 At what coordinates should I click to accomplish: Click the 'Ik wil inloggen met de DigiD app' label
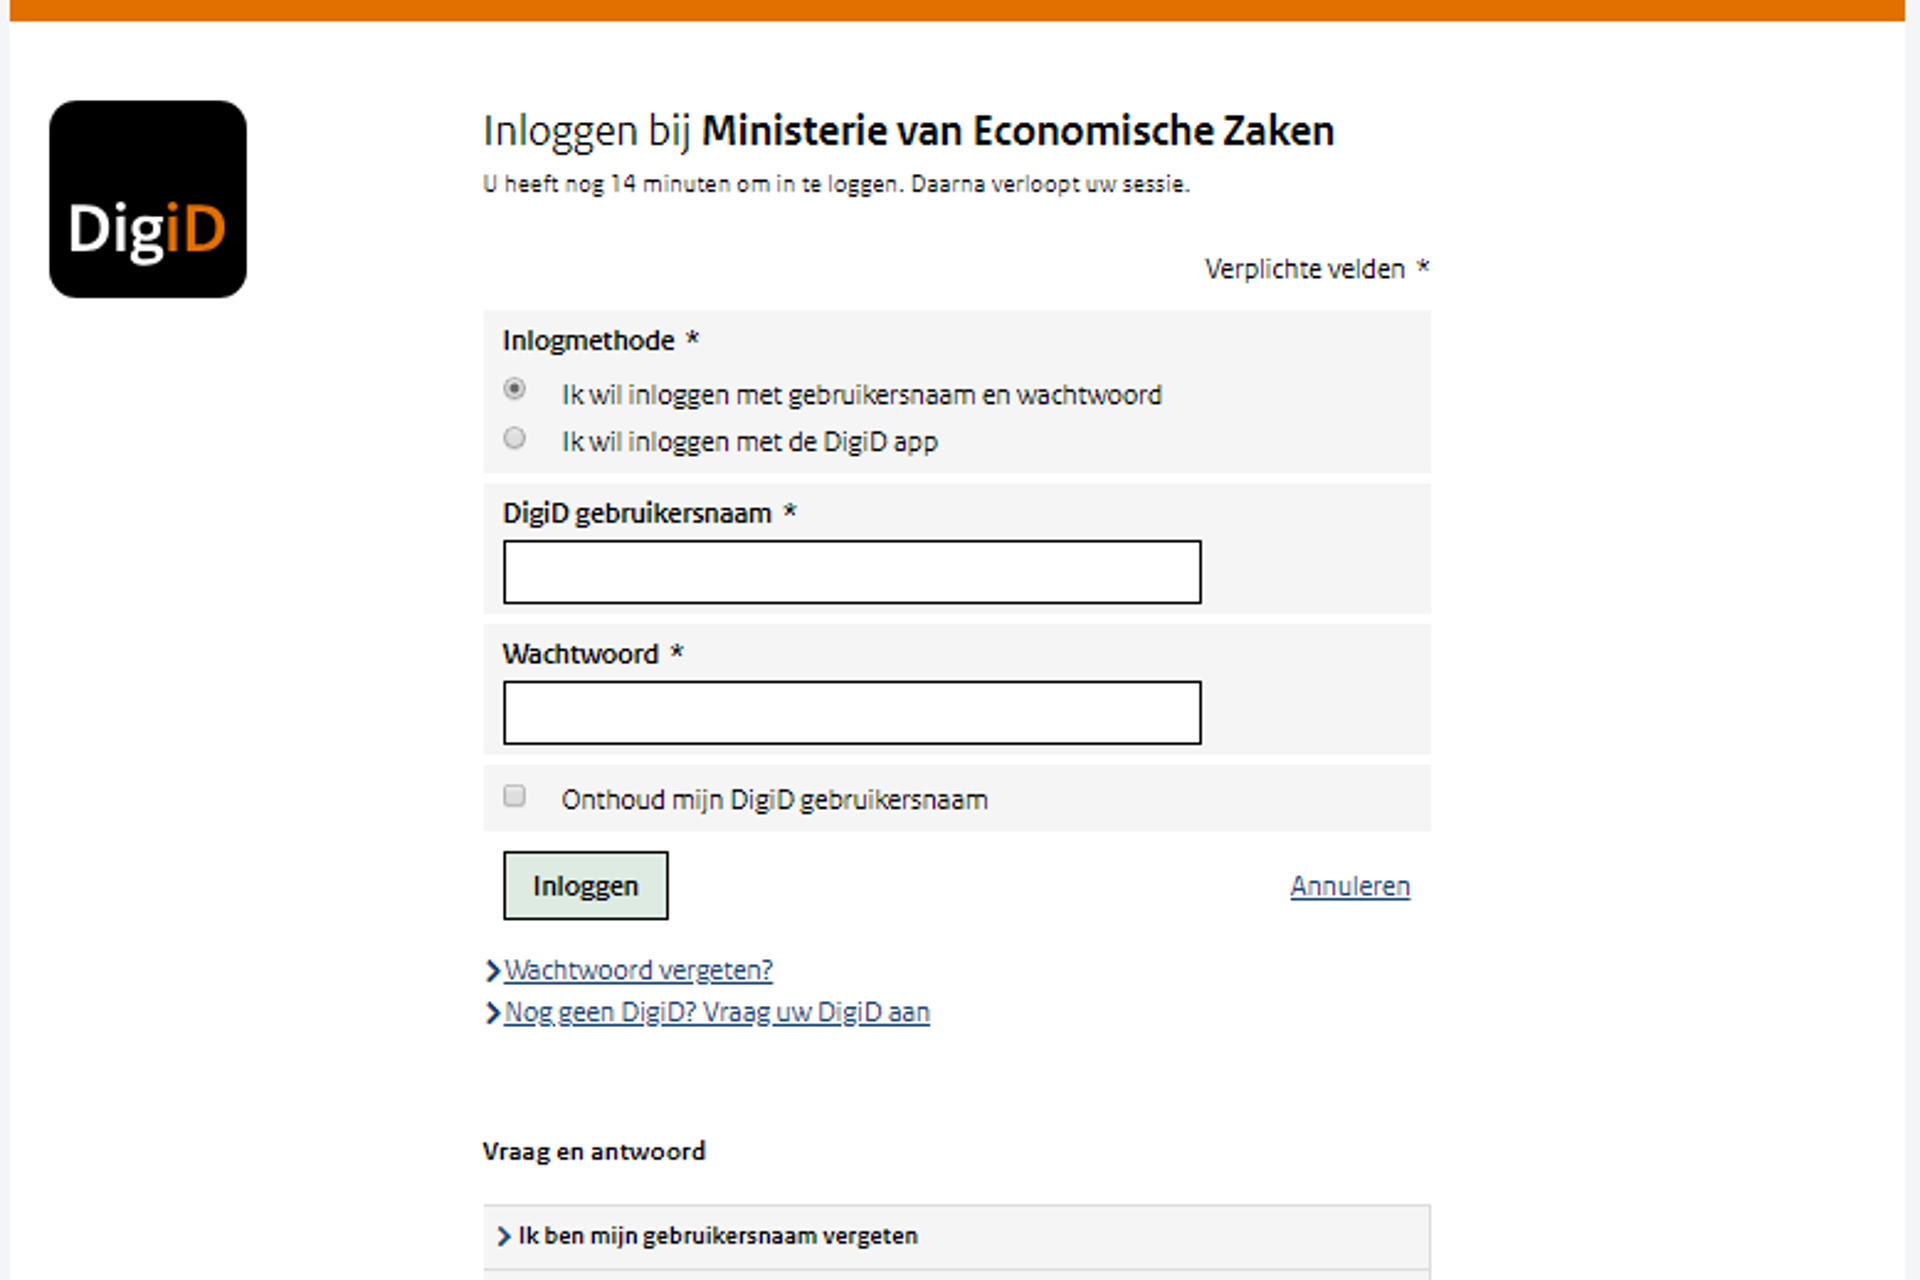click(x=749, y=442)
